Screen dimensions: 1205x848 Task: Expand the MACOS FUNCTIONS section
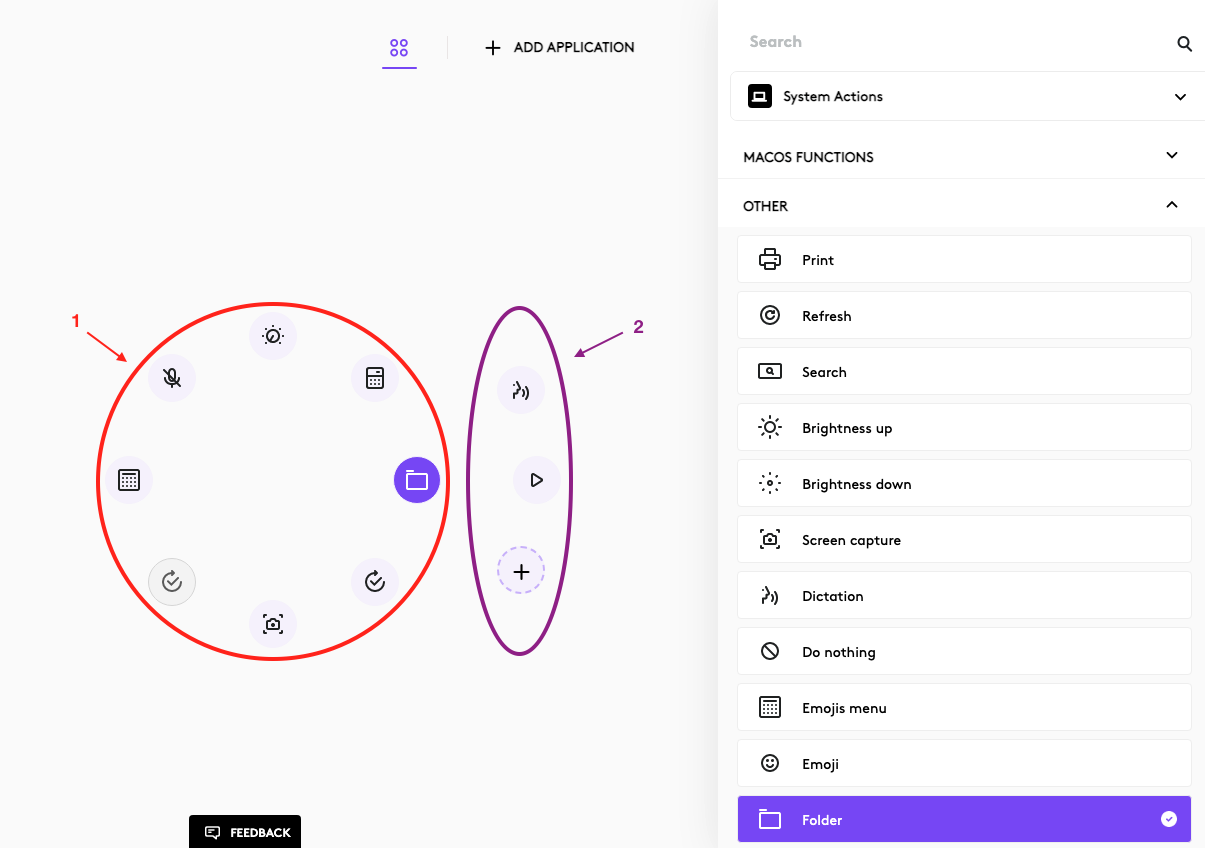[1171, 156]
